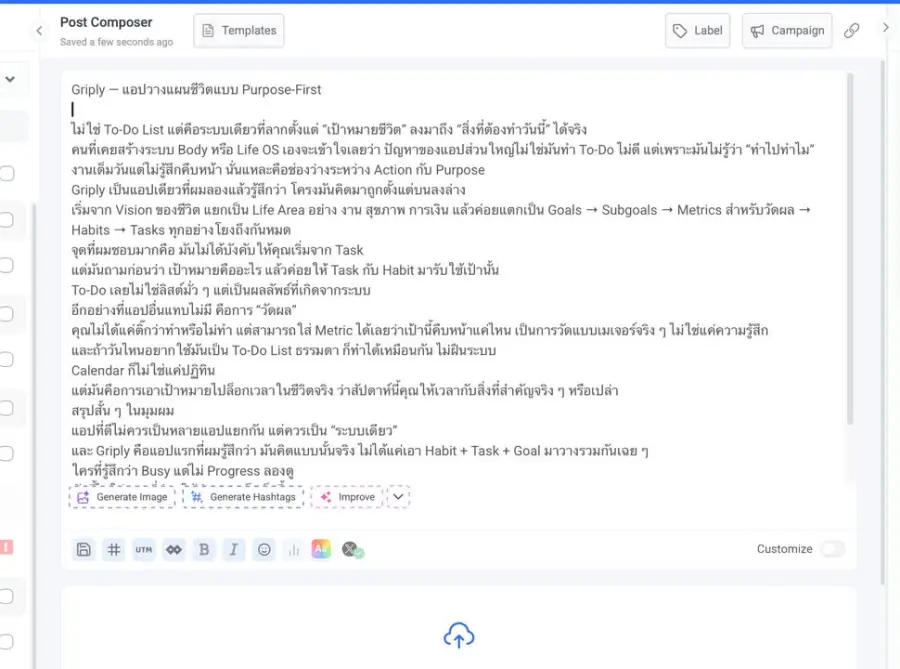Click the right chevron in the header
This screenshot has height=669, width=900.
[886, 27]
